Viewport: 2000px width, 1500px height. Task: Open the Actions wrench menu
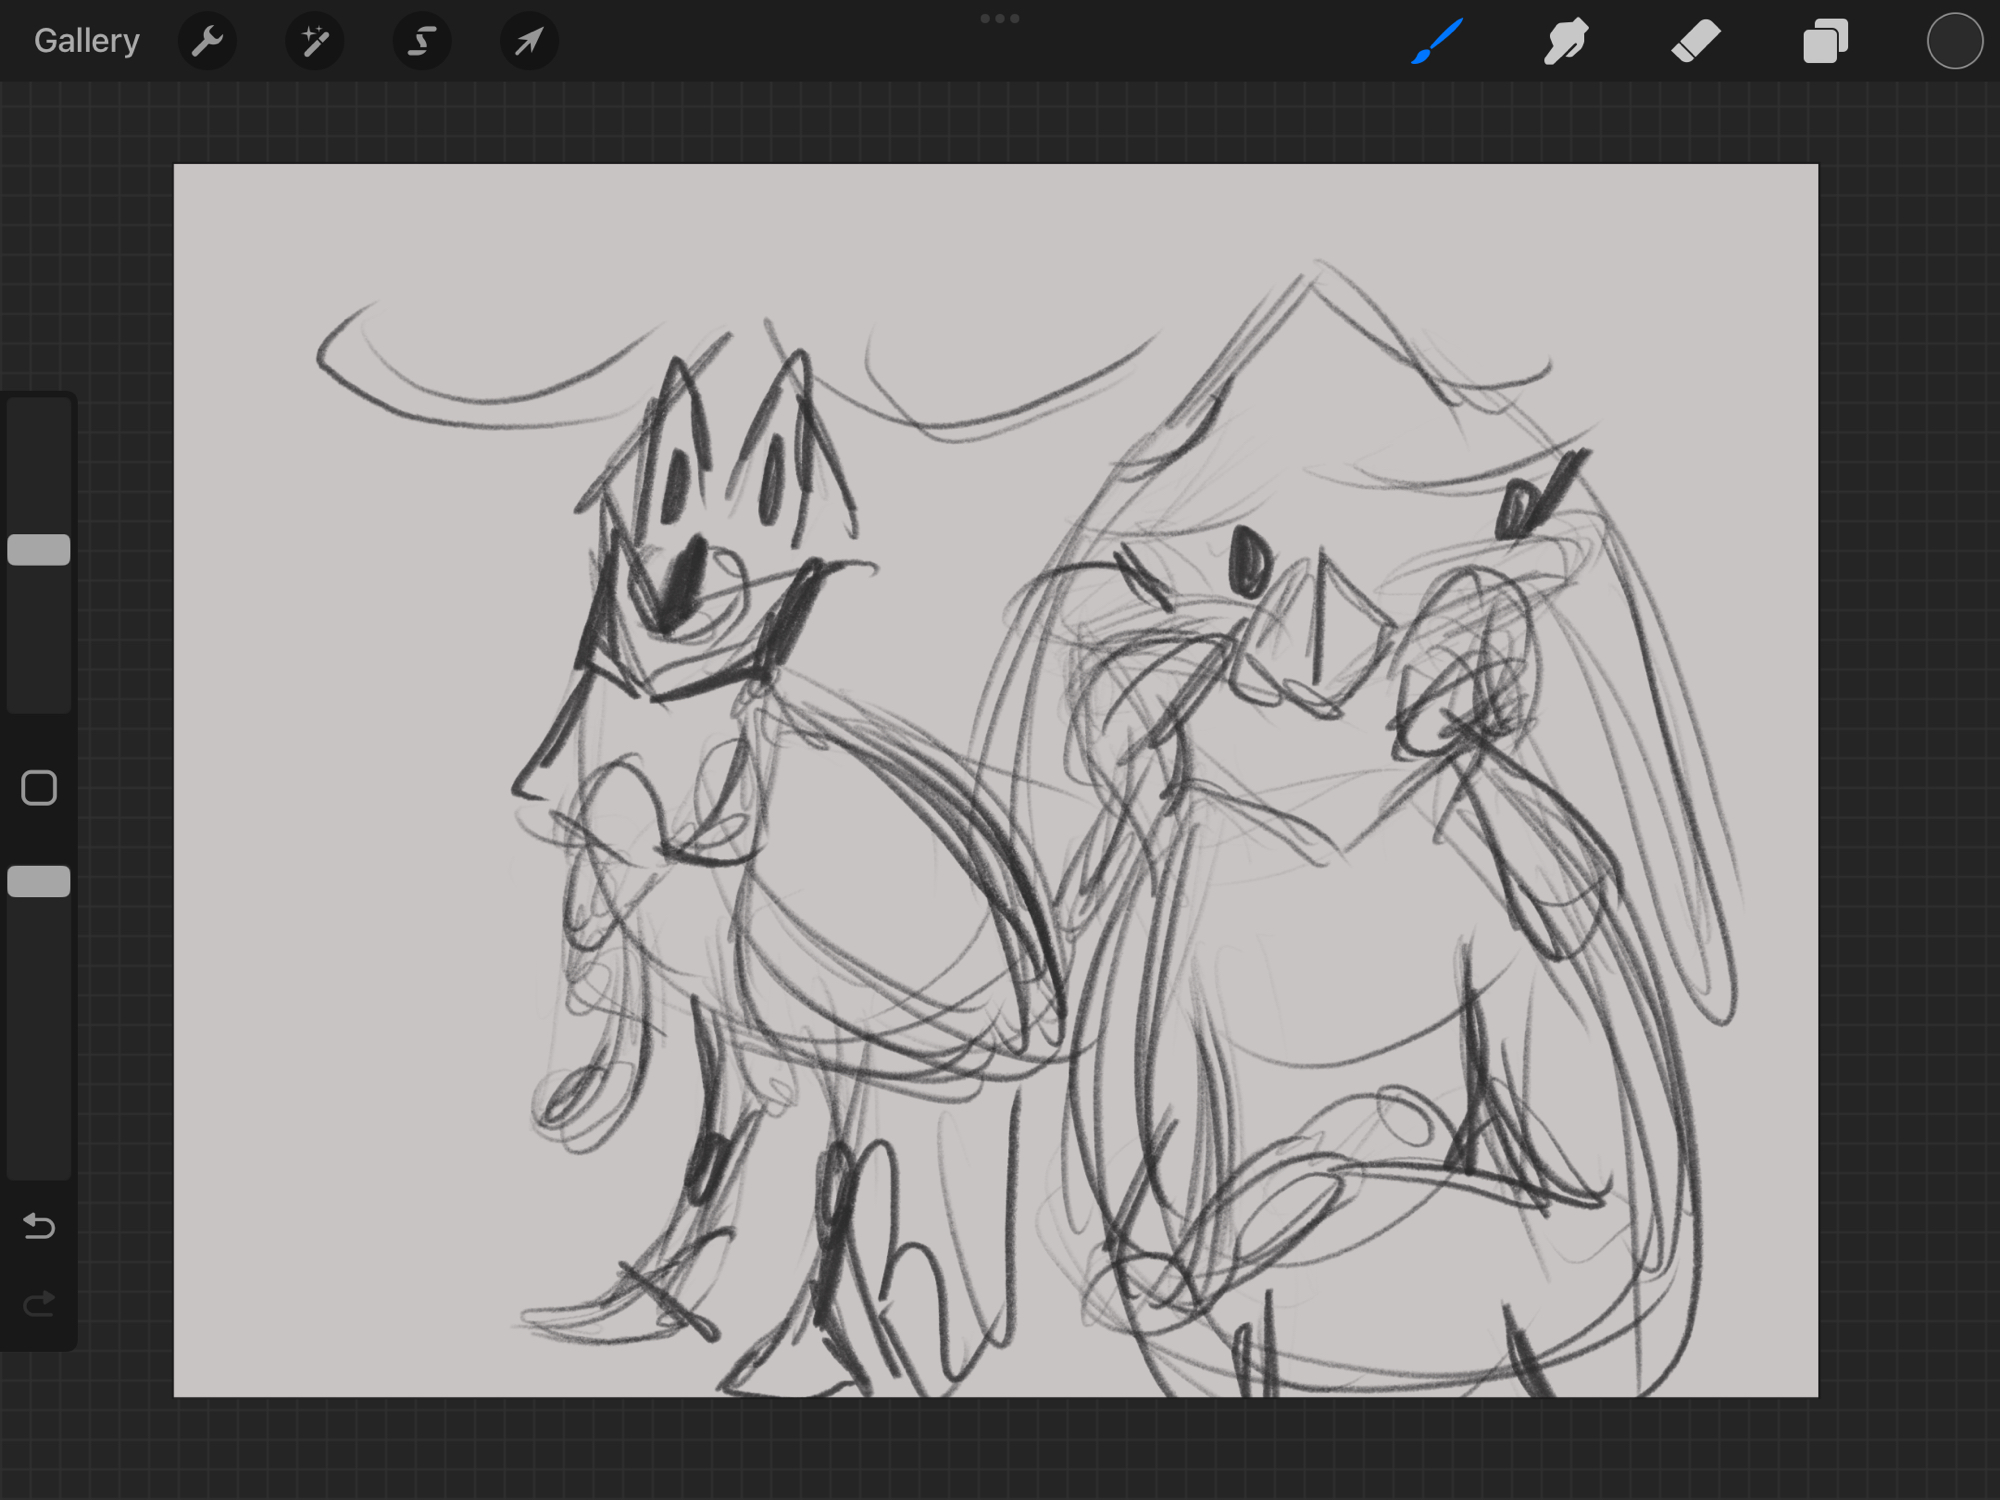click(x=207, y=41)
